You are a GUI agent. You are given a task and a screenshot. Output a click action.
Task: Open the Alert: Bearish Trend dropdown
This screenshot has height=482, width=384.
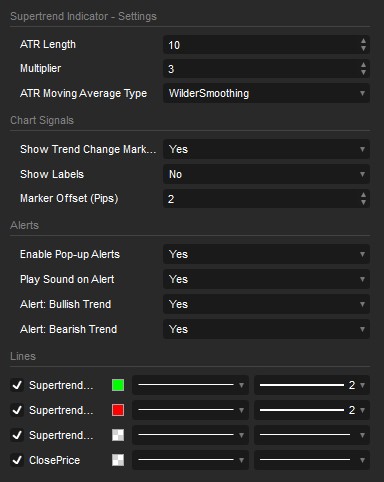coord(266,329)
